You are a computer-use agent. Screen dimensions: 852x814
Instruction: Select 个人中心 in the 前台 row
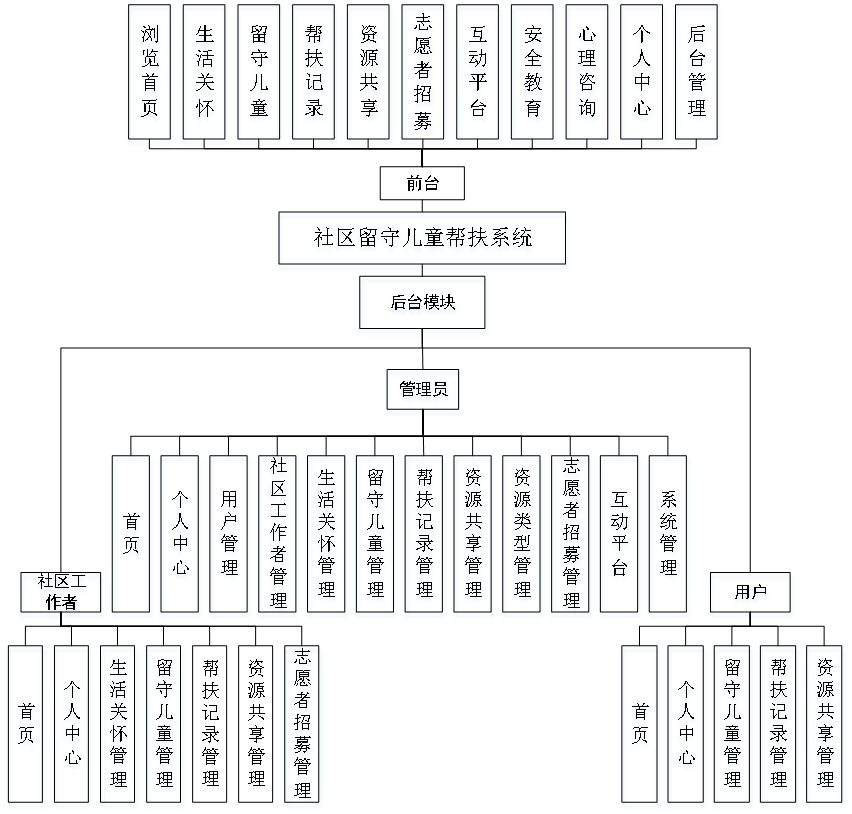pyautogui.click(x=642, y=72)
